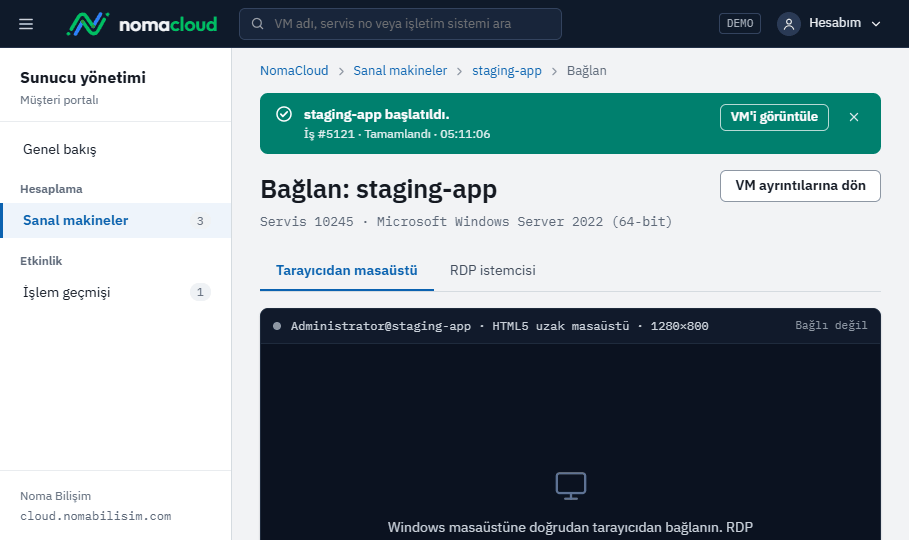Image resolution: width=909 pixels, height=540 pixels.
Task: Click the Etkinlik section heading
Action: pos(41,261)
